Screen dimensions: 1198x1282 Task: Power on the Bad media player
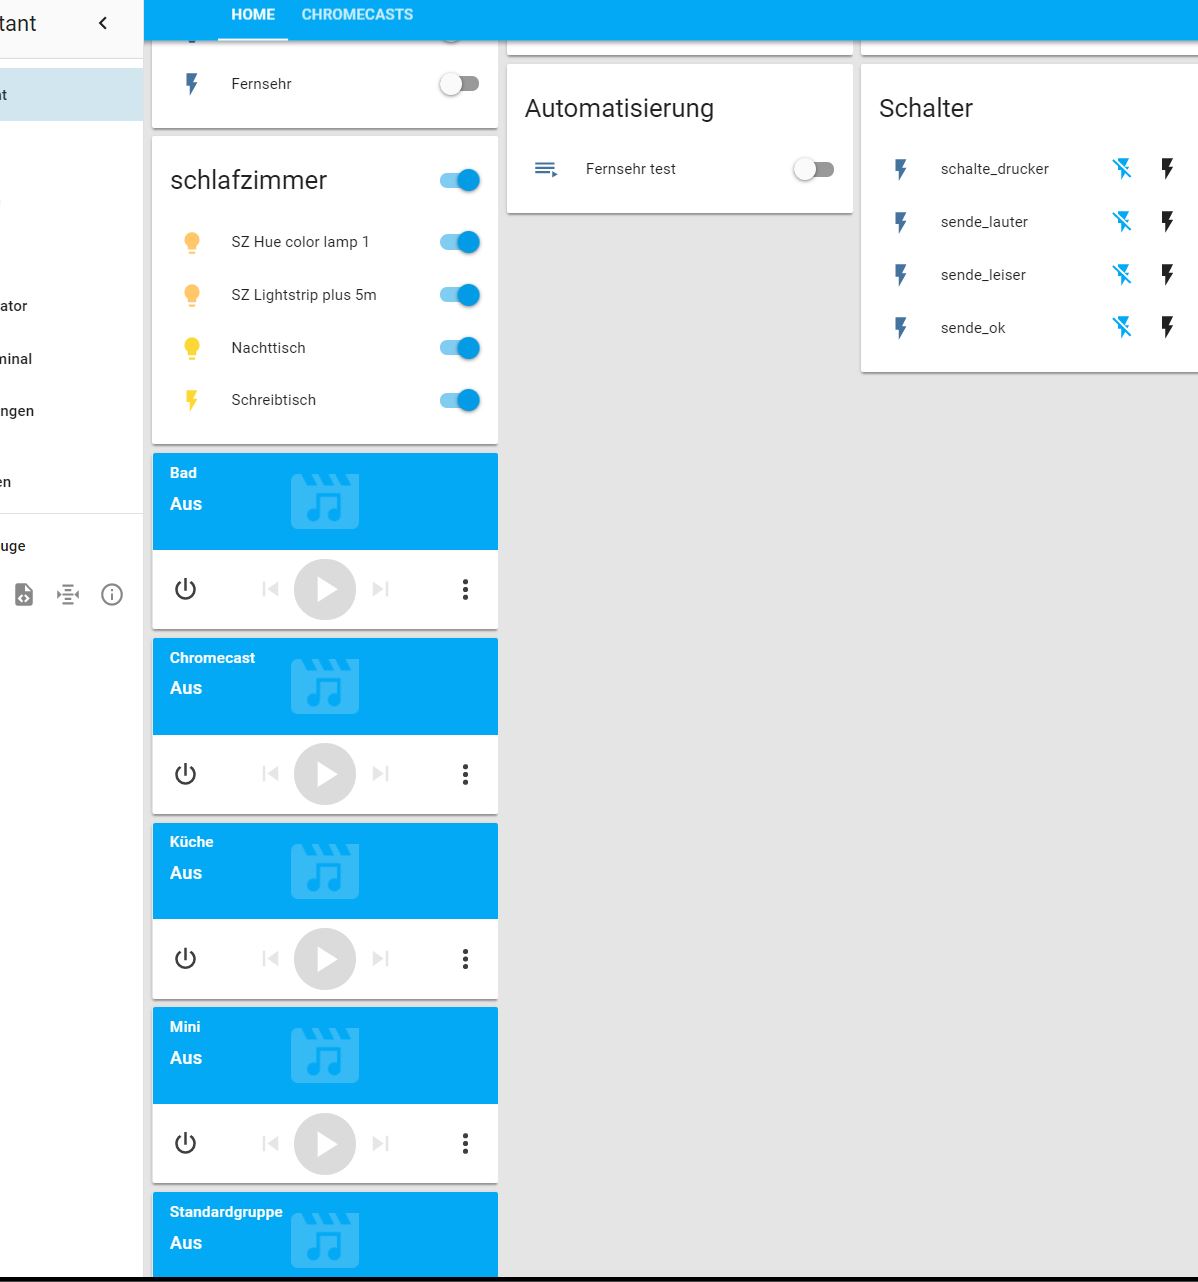pos(185,589)
